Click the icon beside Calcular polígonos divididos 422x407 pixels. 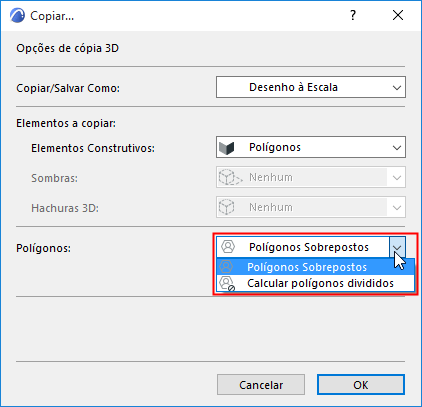(227, 283)
